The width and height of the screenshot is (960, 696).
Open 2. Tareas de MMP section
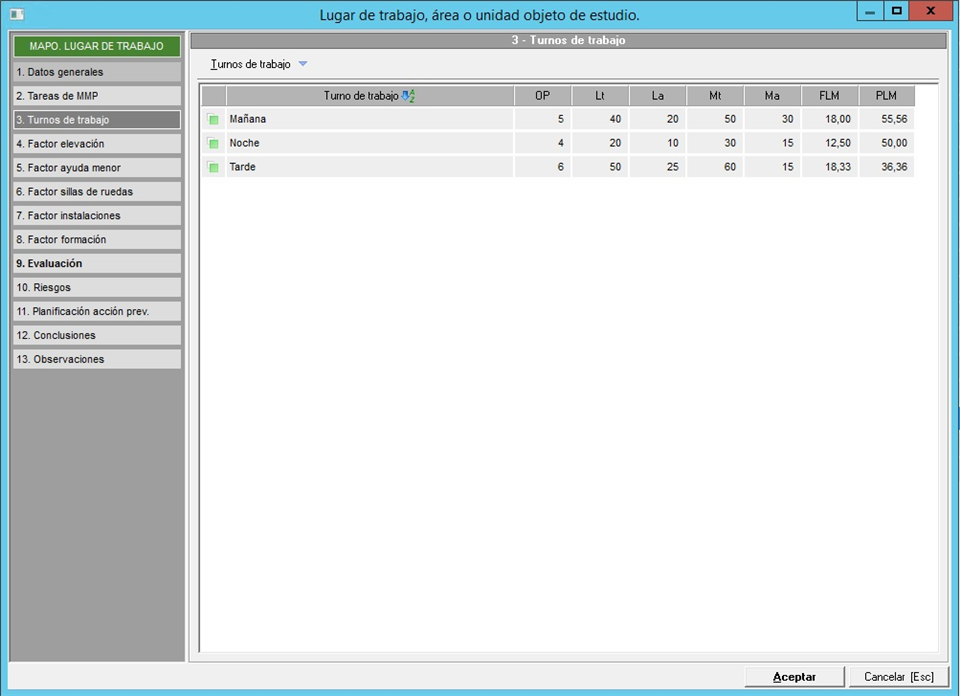[97, 96]
